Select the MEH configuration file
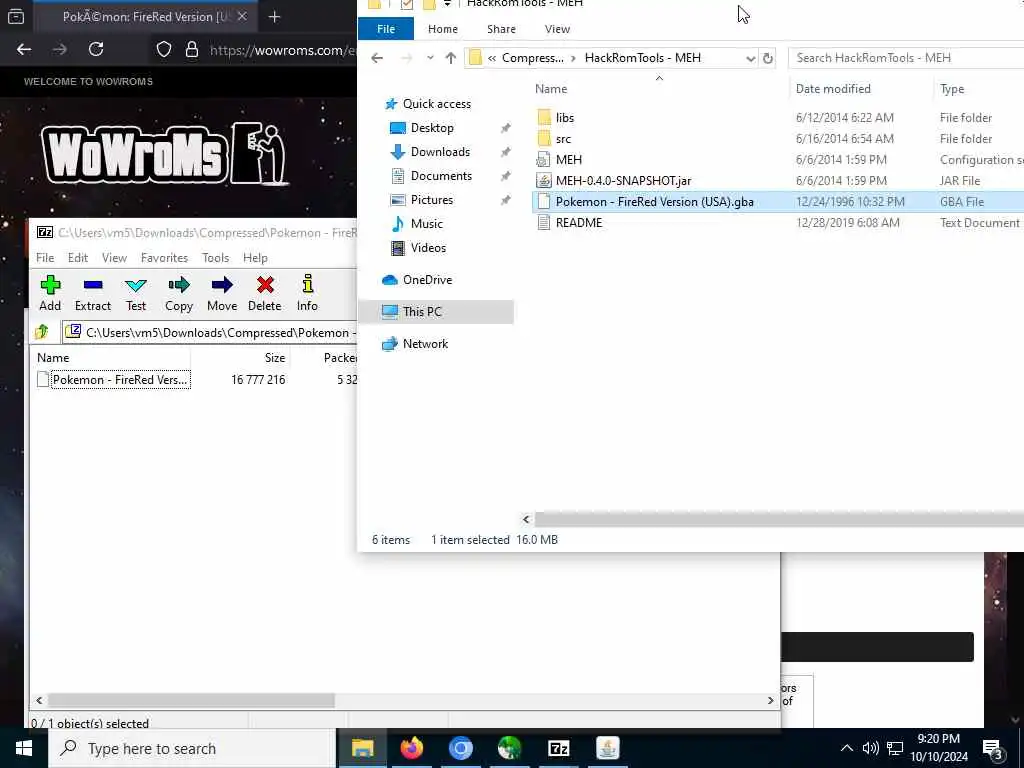This screenshot has width=1024, height=768. (x=568, y=159)
